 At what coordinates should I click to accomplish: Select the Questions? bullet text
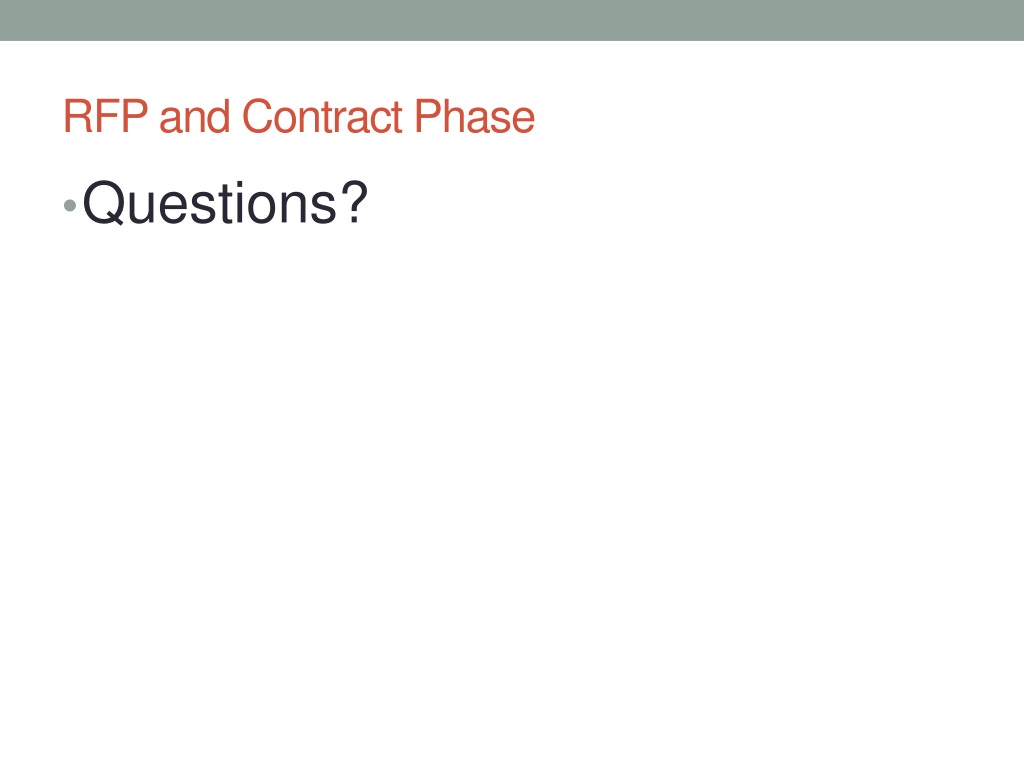click(x=225, y=203)
